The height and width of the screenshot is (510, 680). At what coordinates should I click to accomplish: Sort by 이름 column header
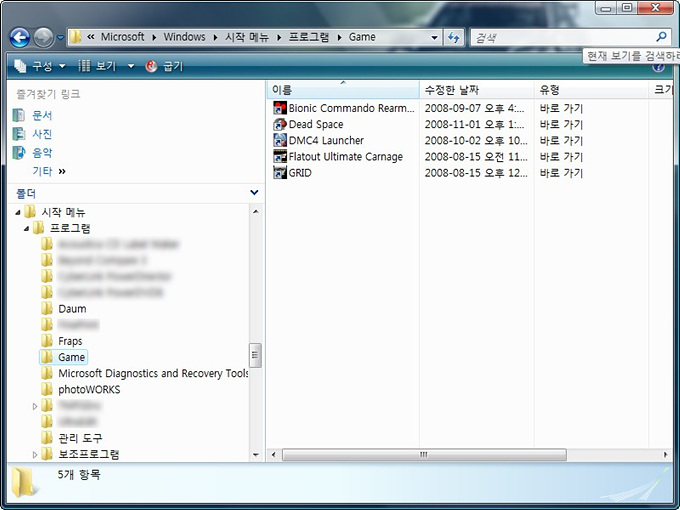click(343, 90)
